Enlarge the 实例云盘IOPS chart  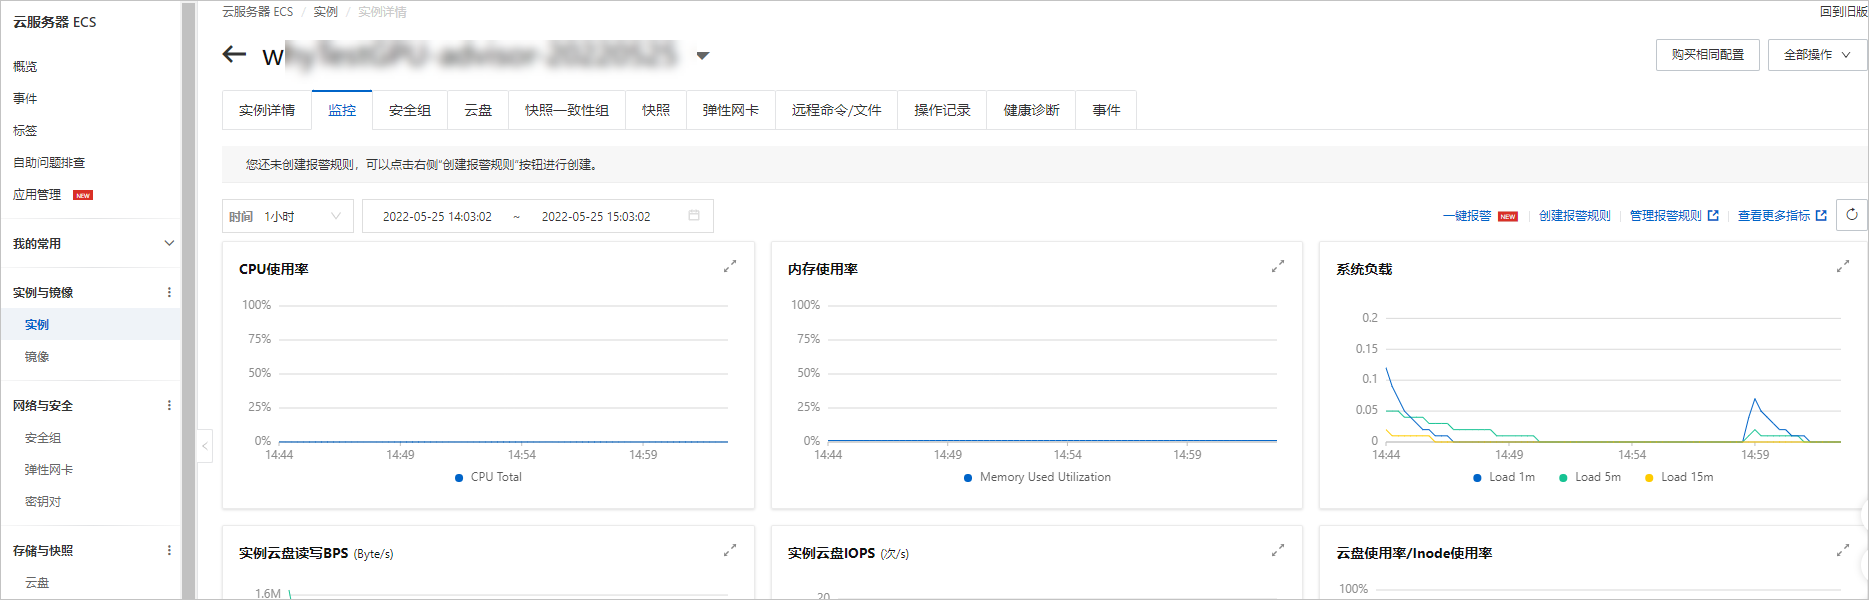1278,550
